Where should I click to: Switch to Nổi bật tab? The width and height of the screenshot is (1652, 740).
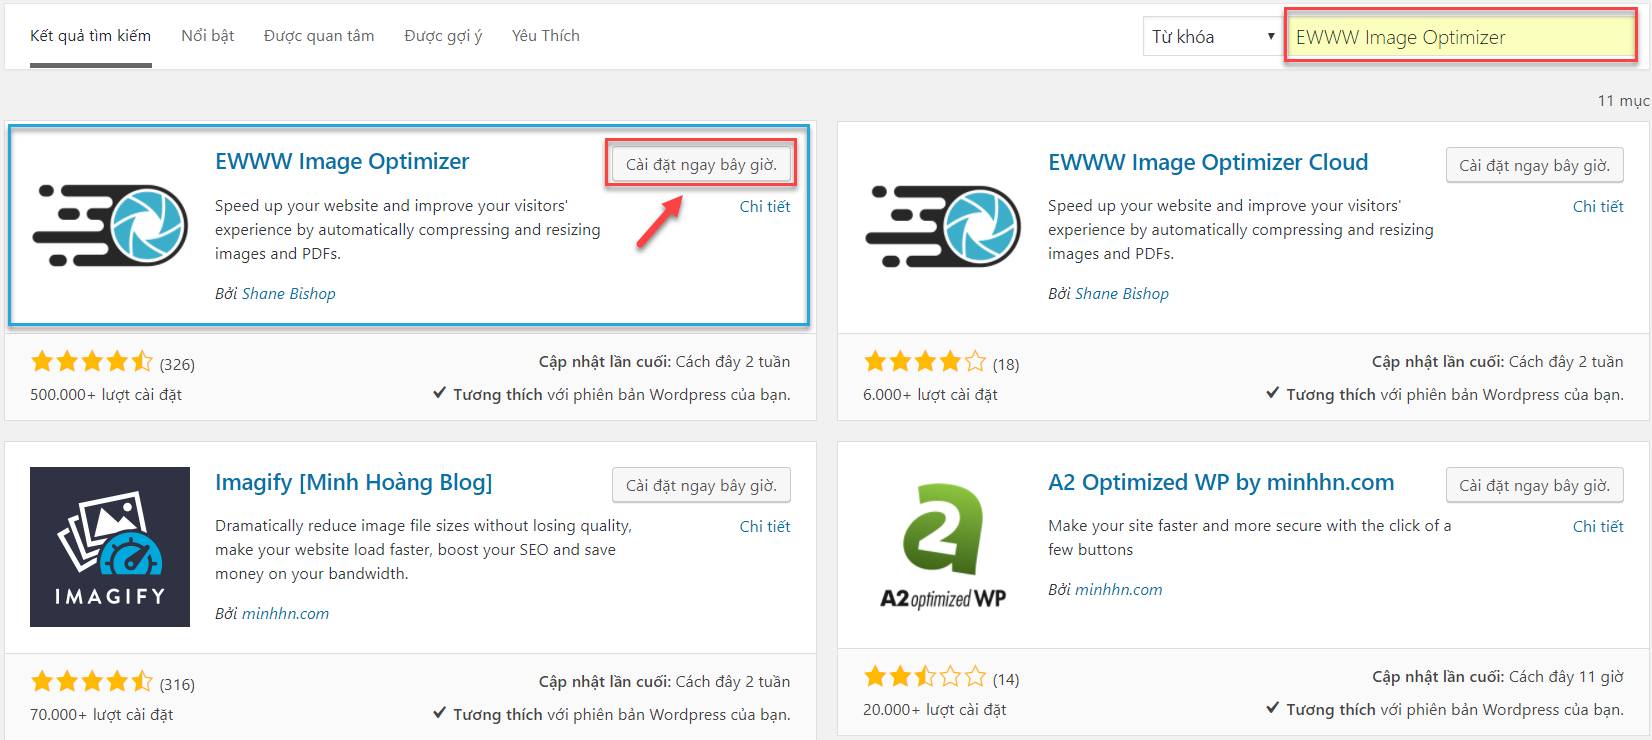coord(208,36)
